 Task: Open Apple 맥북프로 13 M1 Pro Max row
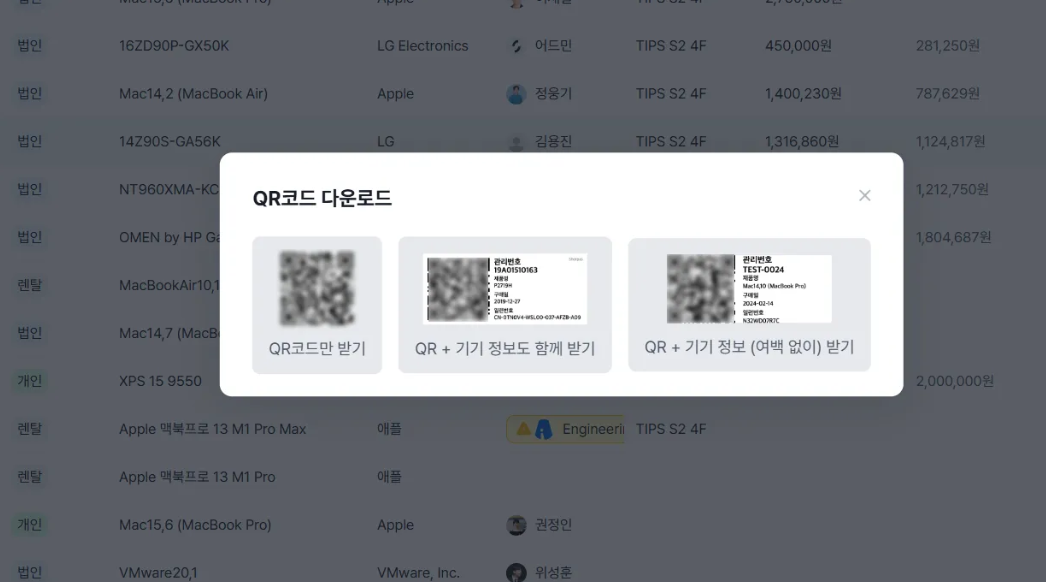523,429
